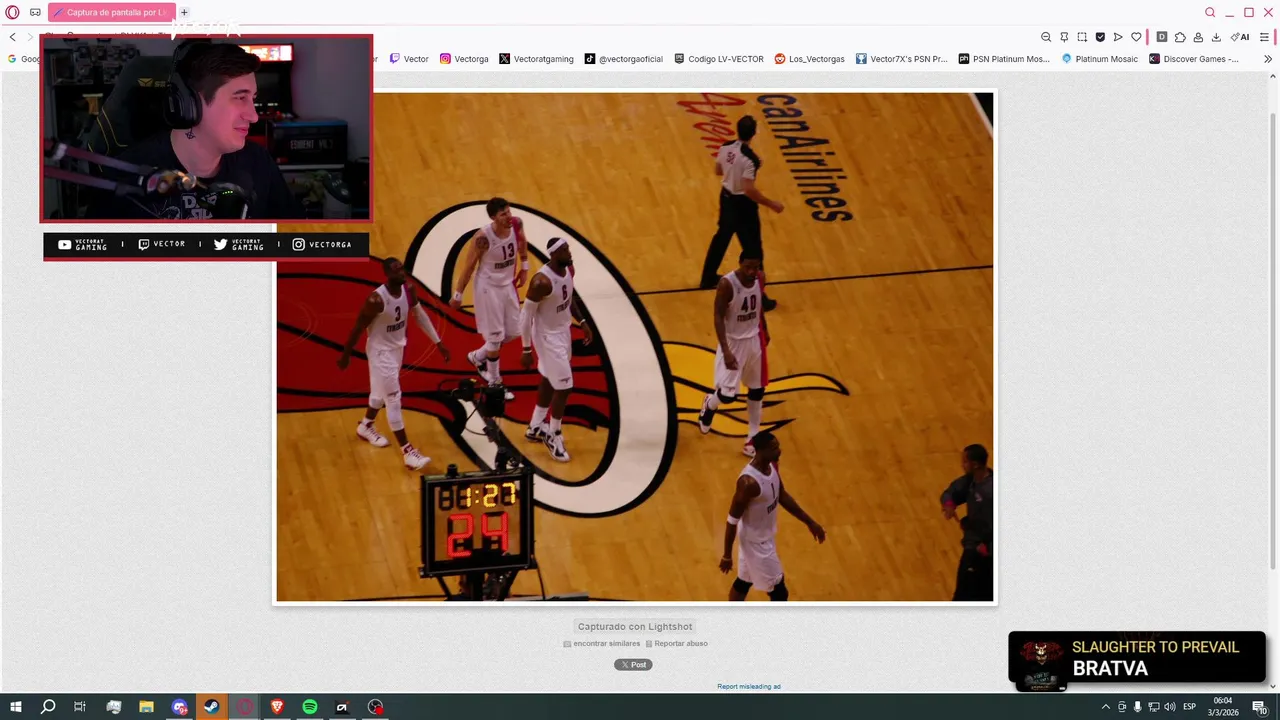Click the Reportar abuso link
The width and height of the screenshot is (1280, 720).
point(677,644)
